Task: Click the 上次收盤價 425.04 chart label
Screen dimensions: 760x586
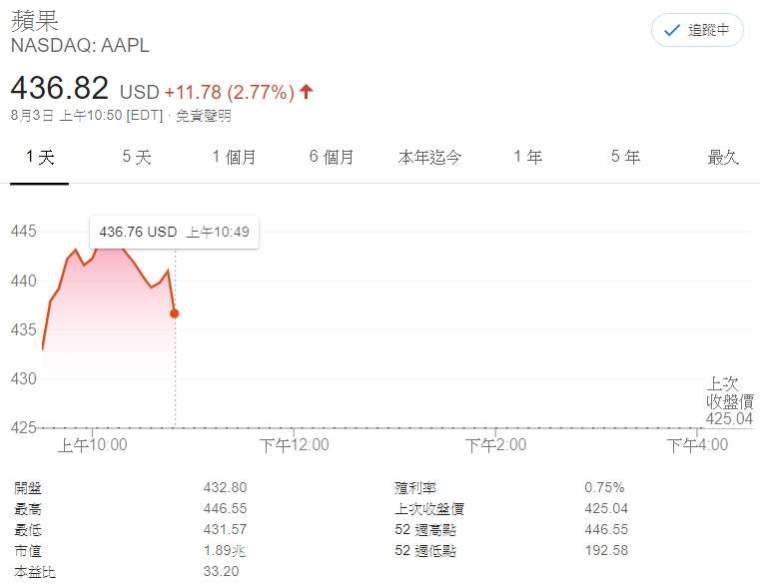Action: [729, 401]
